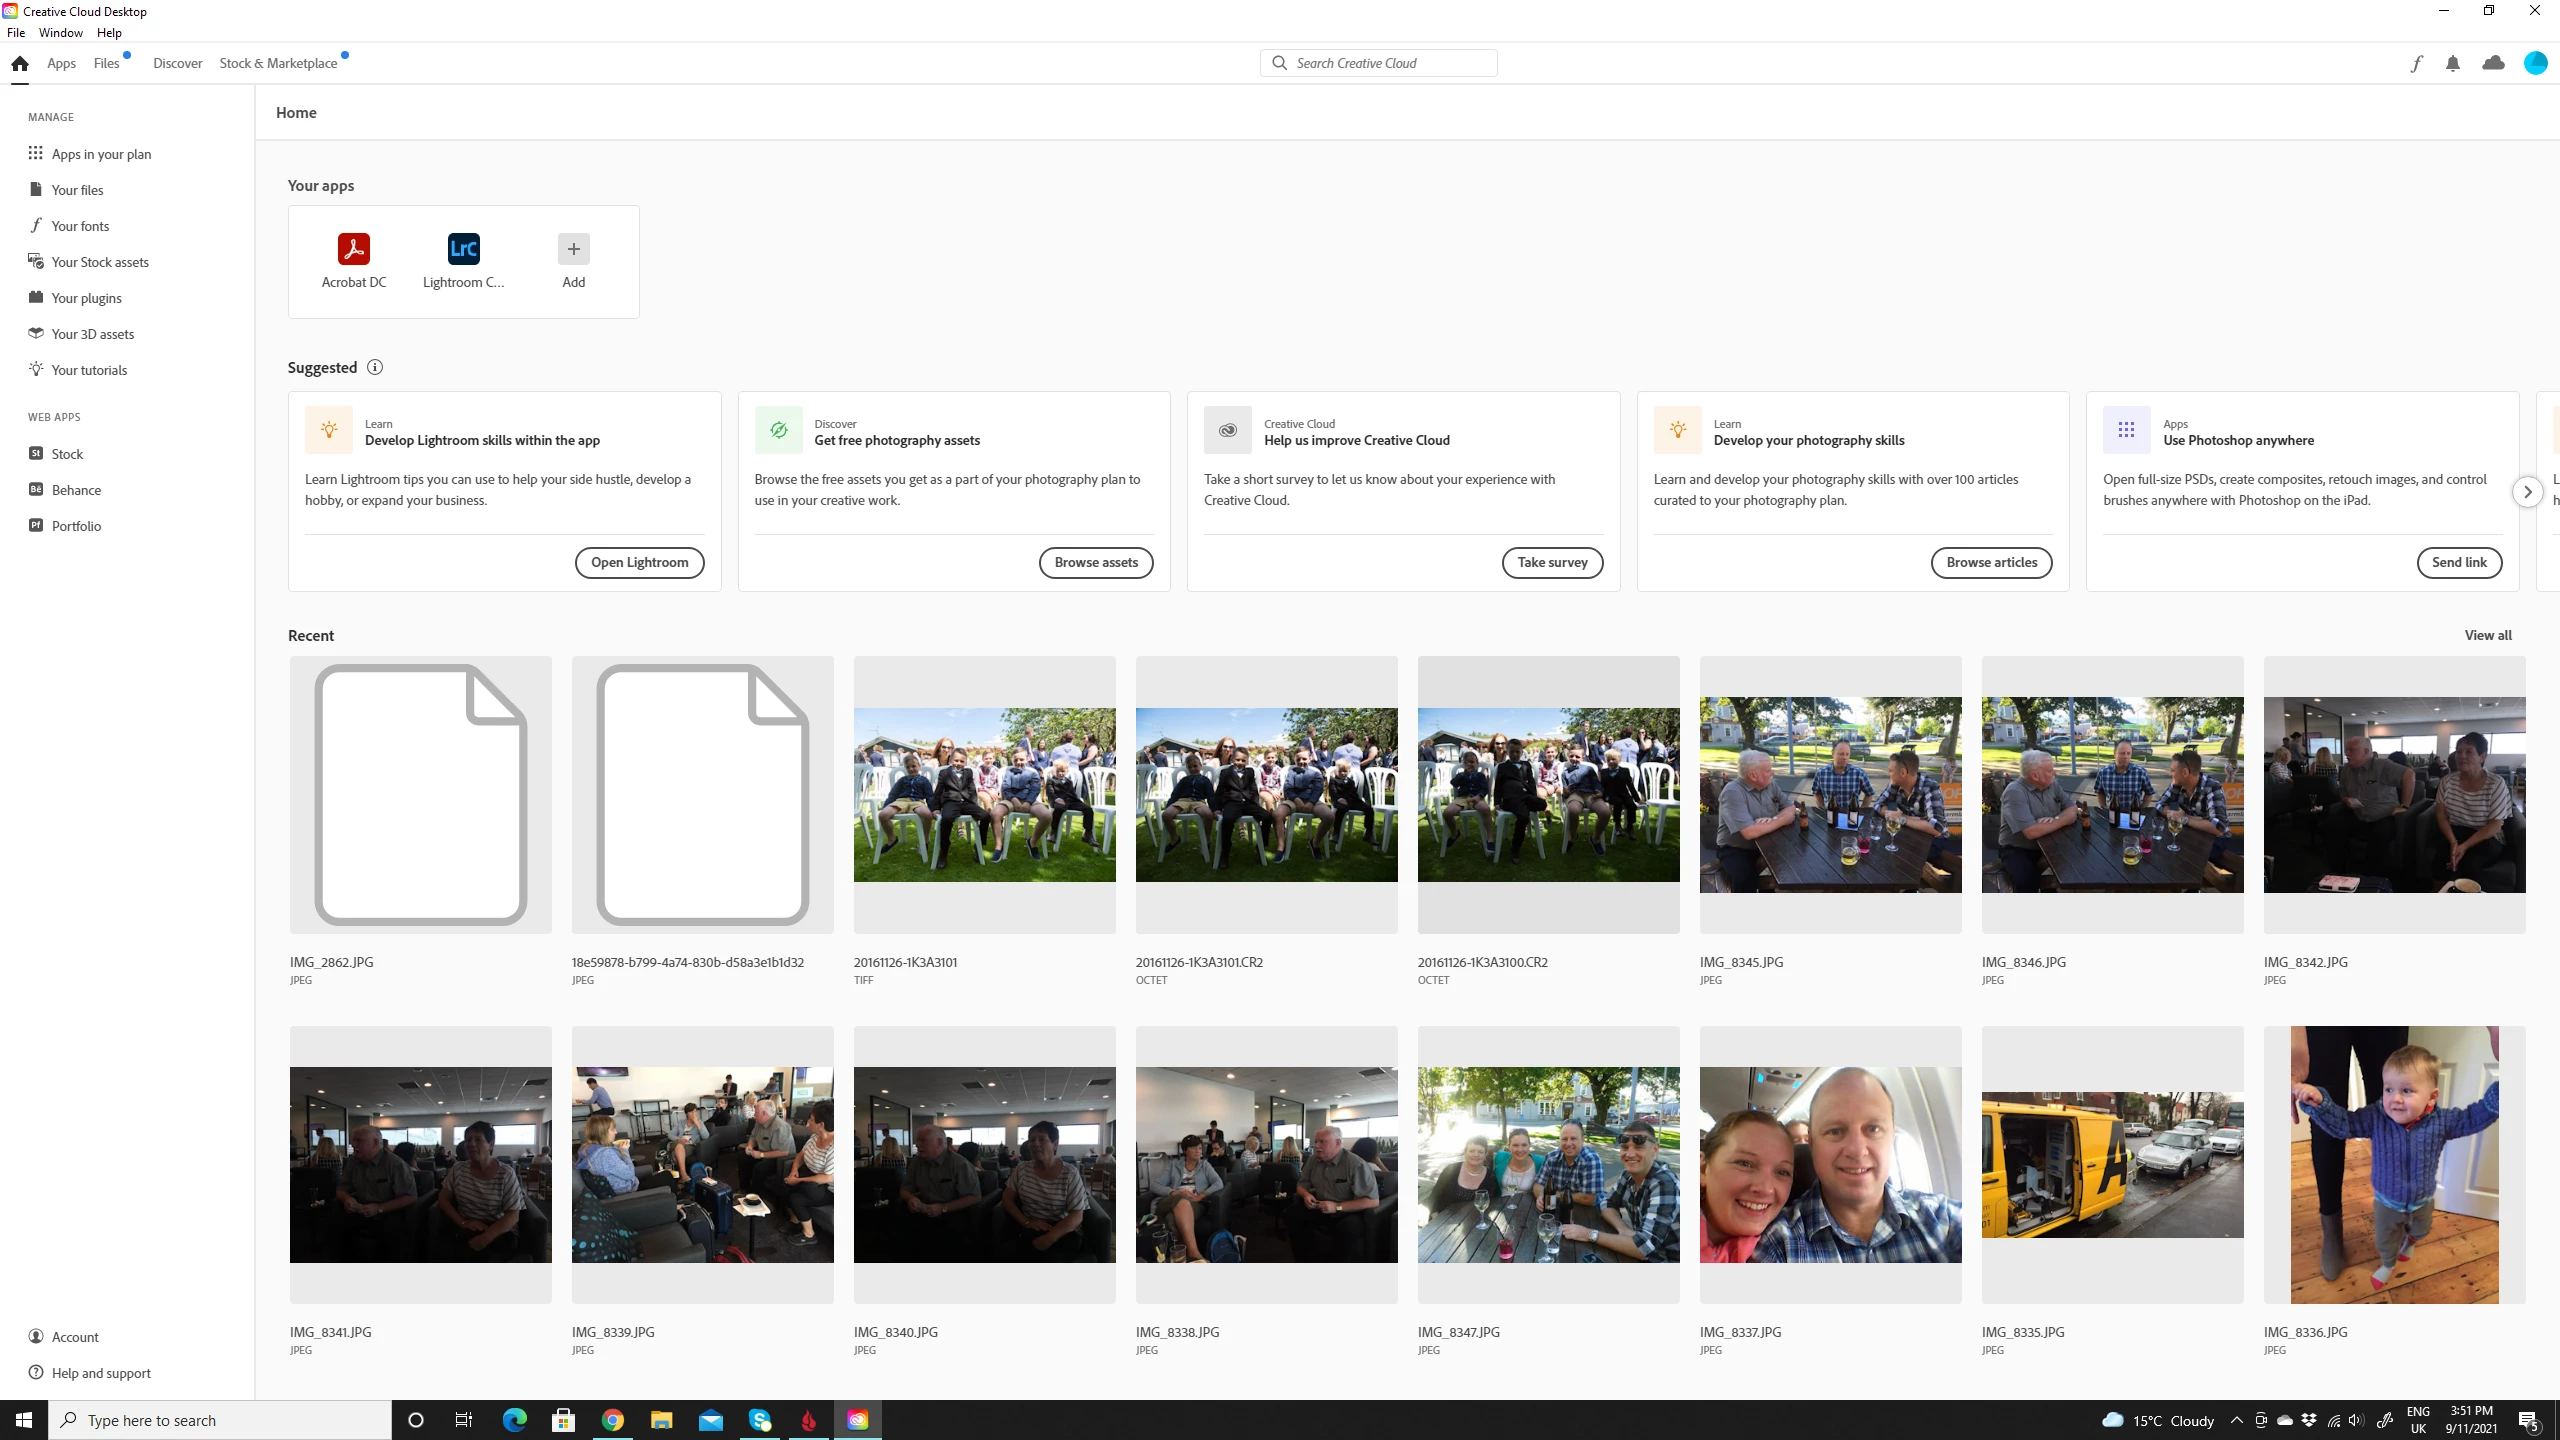
Task: Open the fonts icon in top bar
Action: (x=2416, y=63)
